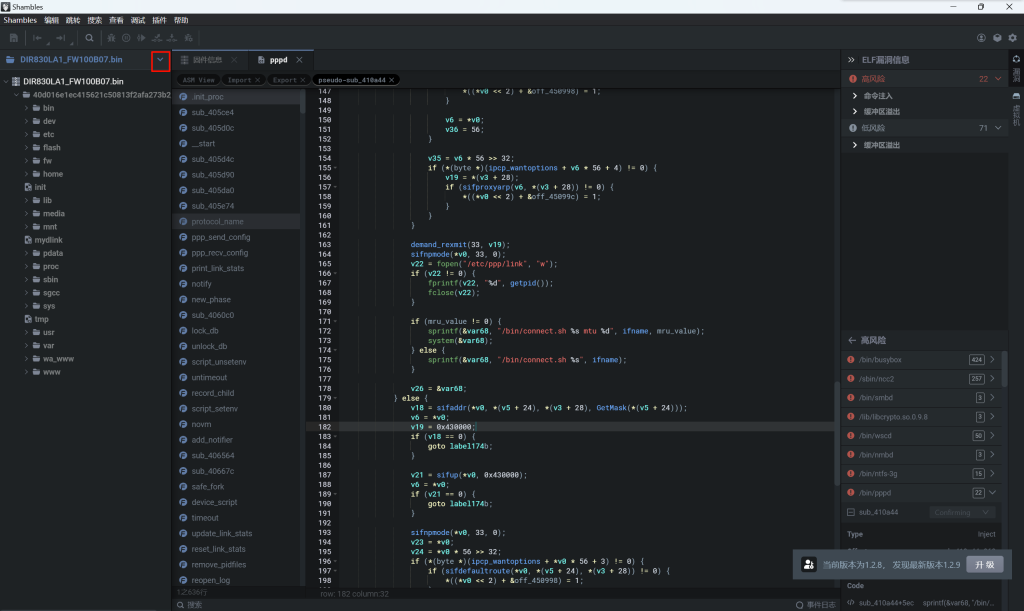Click the cube plugin icon at top right
Screen dimensions: 1024x611
pos(997,38)
